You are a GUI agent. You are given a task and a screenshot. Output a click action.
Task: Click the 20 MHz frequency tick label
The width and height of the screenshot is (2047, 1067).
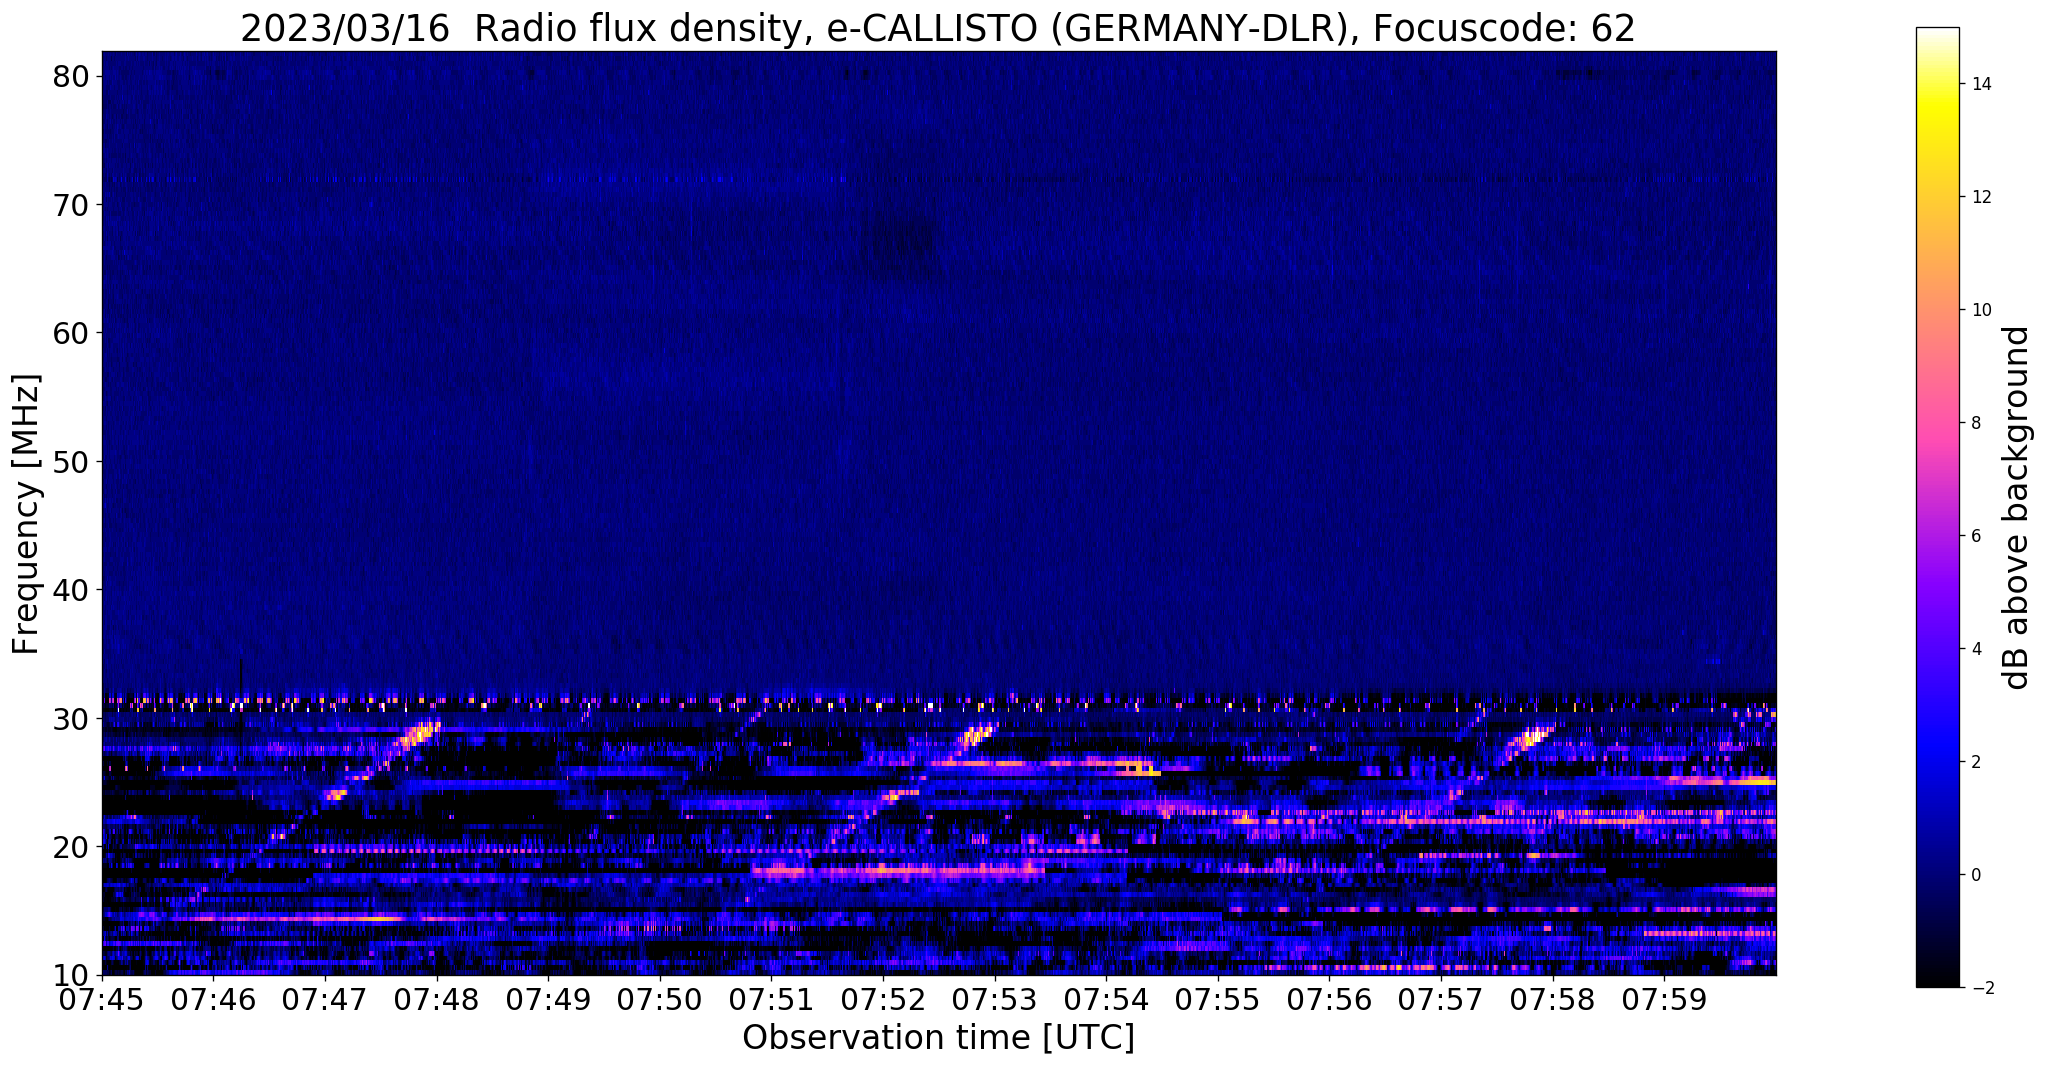[x=72, y=847]
